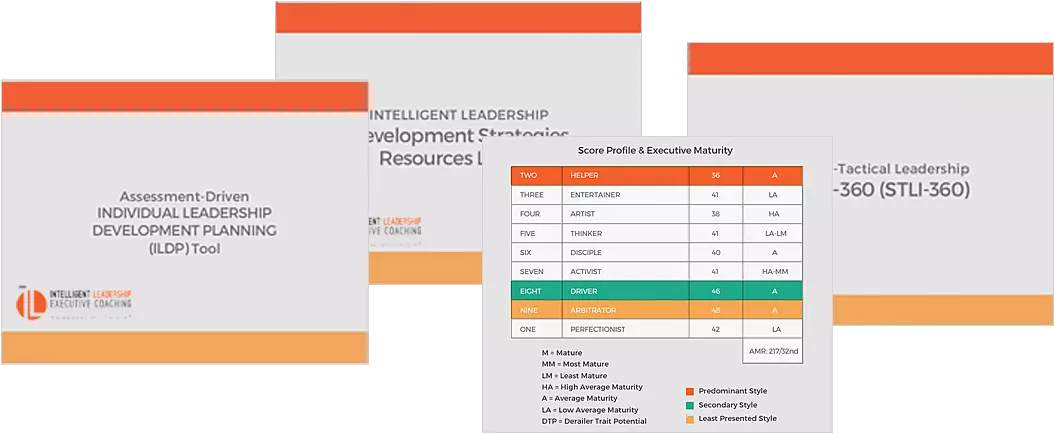
Task: Select the 'LM = Least Mature' legend line
Action: pos(574,375)
